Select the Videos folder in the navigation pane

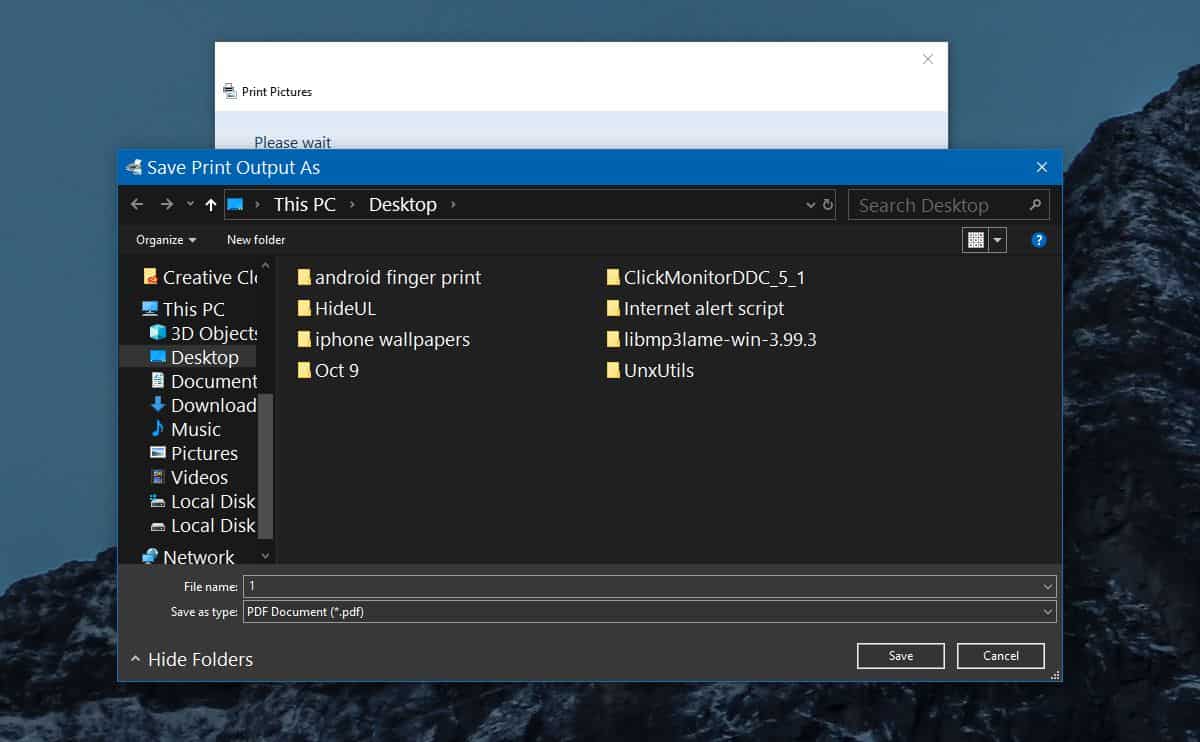(x=199, y=477)
